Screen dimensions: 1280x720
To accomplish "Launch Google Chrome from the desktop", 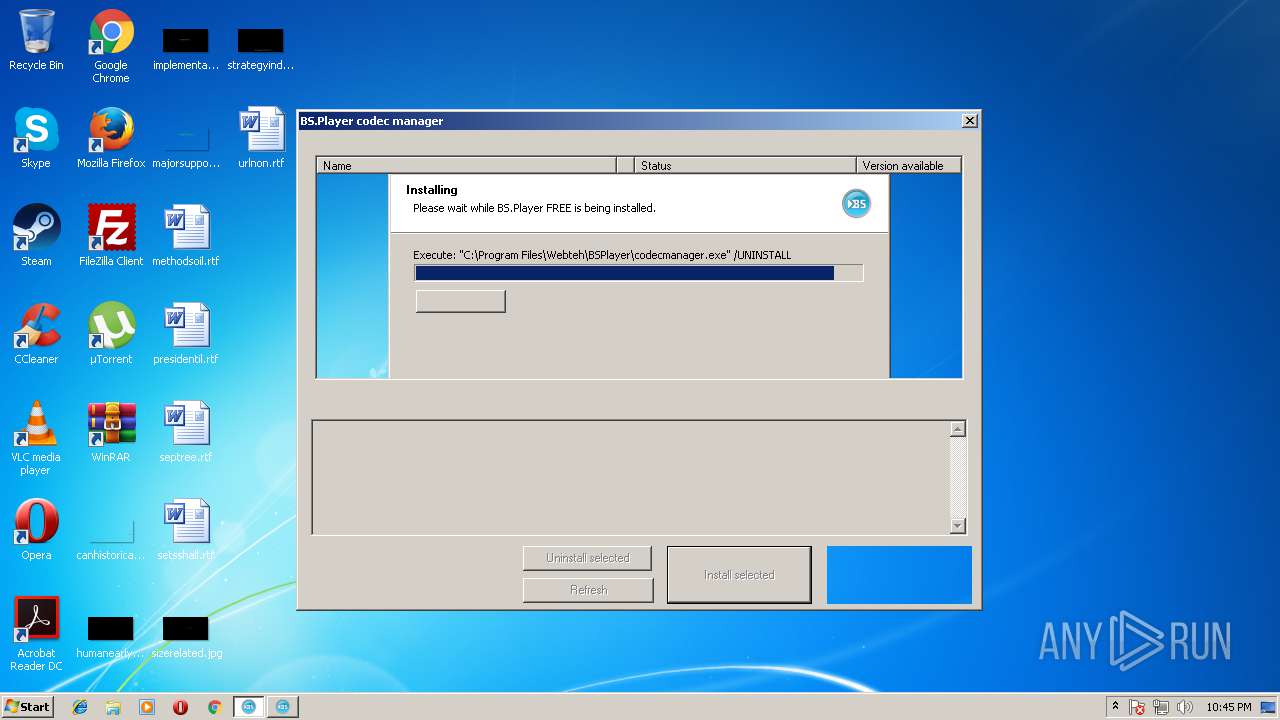I will (x=111, y=46).
